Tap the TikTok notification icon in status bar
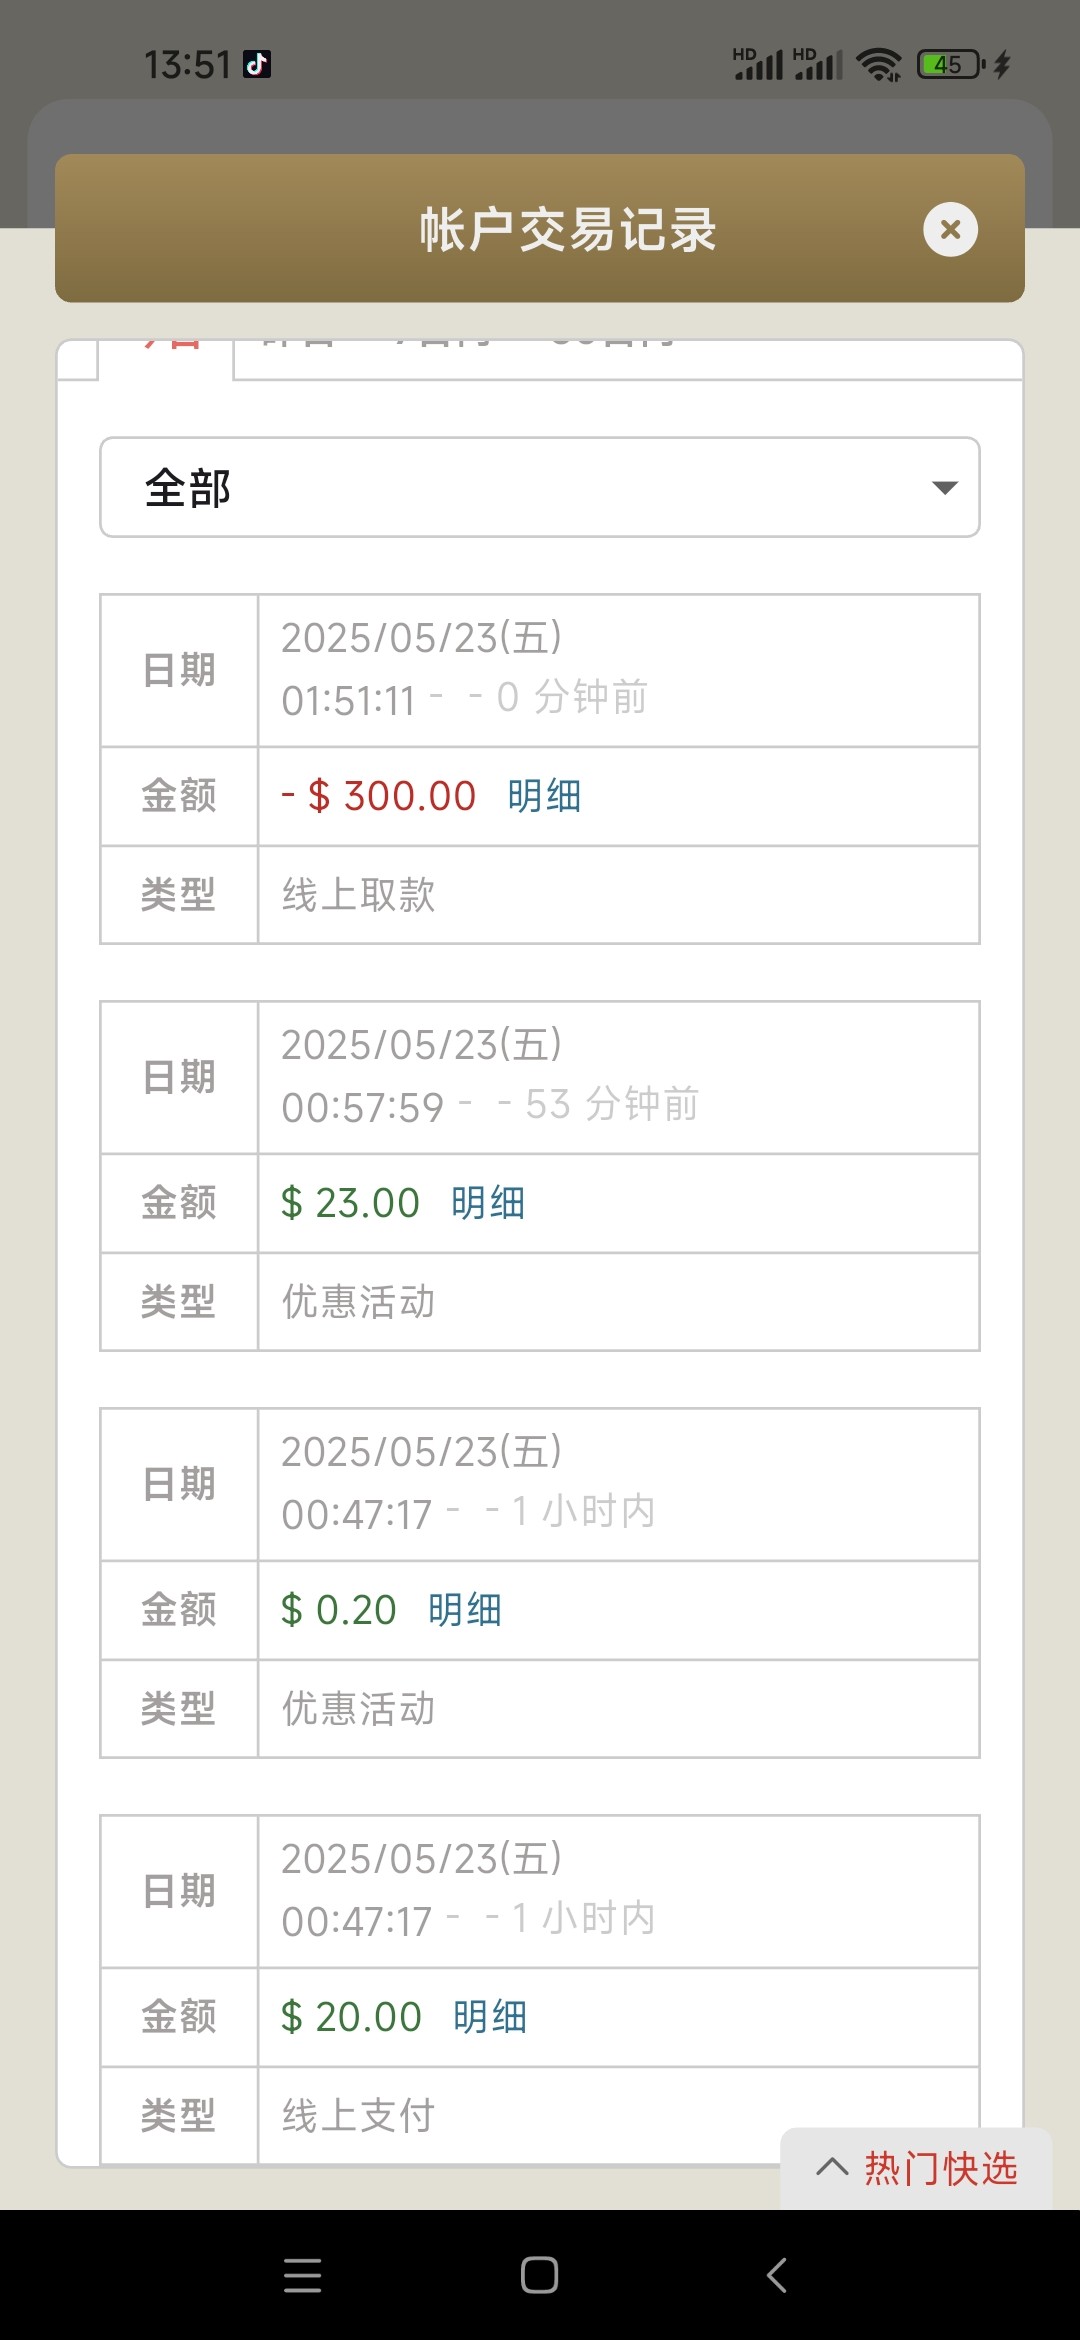The image size is (1080, 2340). (x=257, y=65)
